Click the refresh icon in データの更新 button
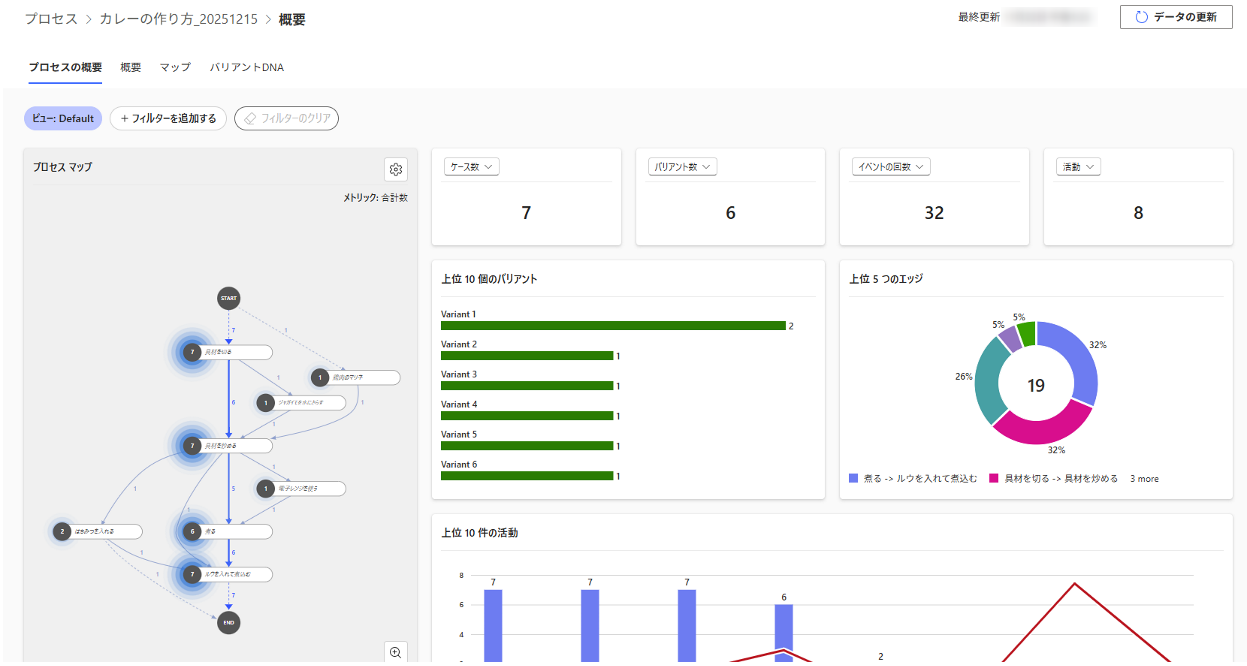This screenshot has width=1247, height=666. [1141, 17]
